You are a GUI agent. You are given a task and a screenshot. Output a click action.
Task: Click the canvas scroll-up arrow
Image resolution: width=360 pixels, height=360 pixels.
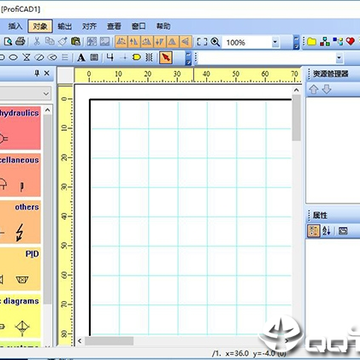click(x=296, y=90)
